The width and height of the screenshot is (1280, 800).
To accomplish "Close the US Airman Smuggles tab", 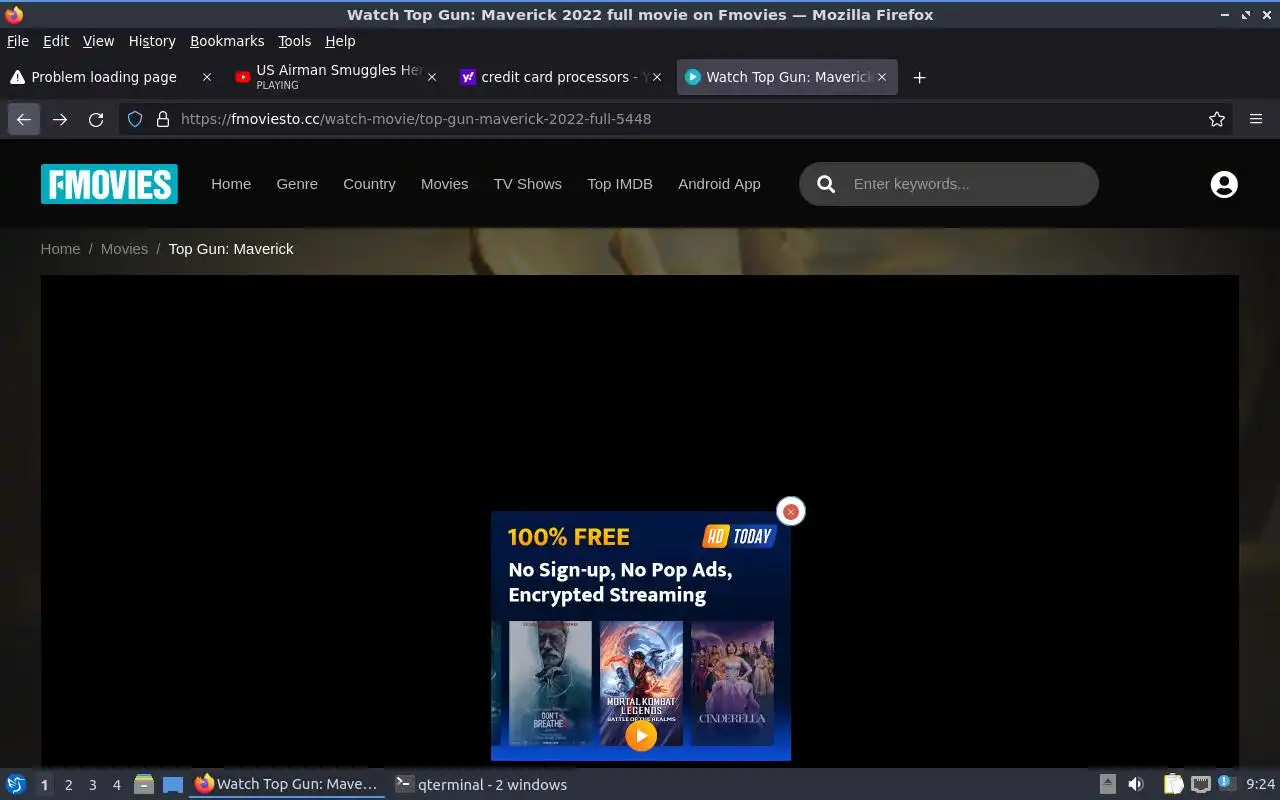I will click(432, 77).
